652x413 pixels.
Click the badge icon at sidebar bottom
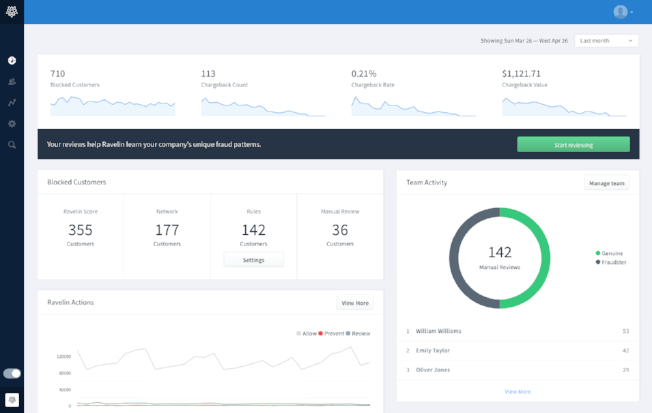click(12, 399)
